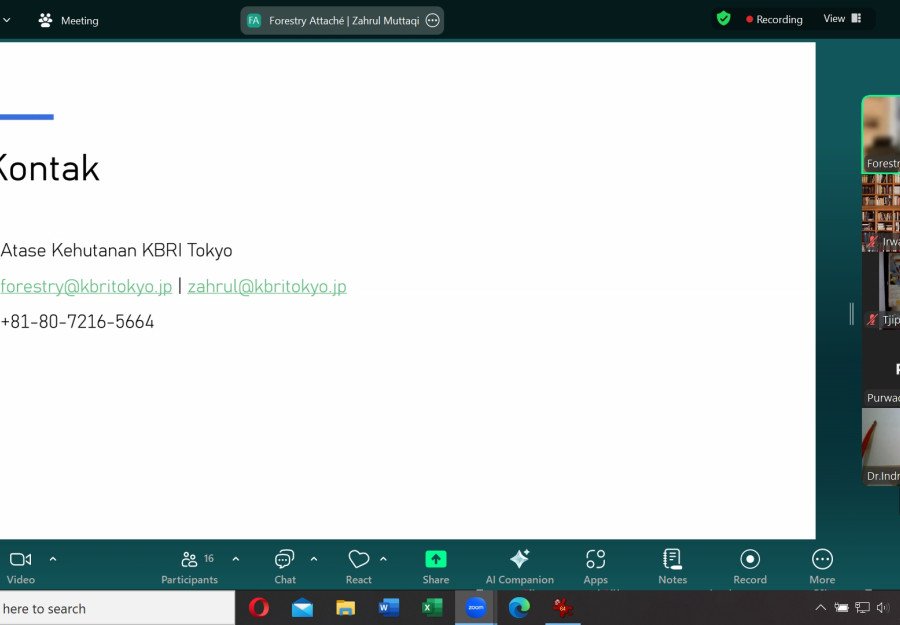Click the chevron beside Meeting
This screenshot has width=900, height=625.
[6, 21]
